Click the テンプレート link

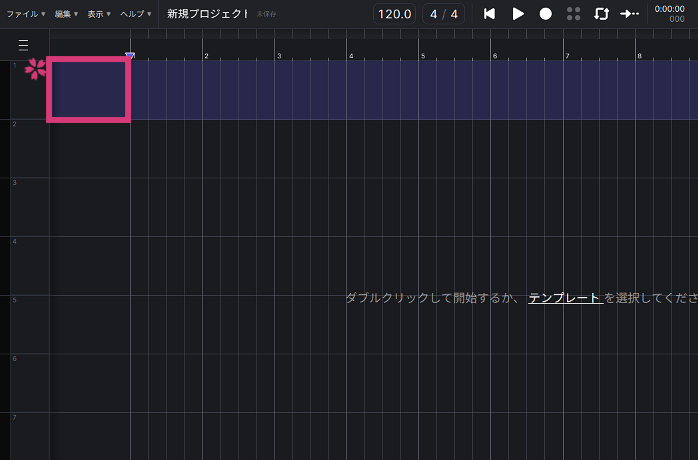click(x=565, y=298)
